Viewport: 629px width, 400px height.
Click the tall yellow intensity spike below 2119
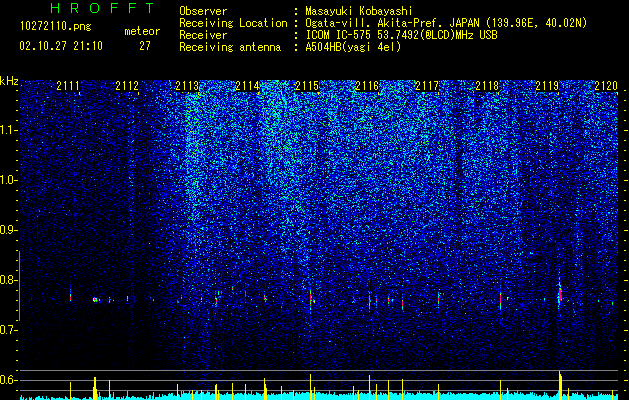point(560,385)
